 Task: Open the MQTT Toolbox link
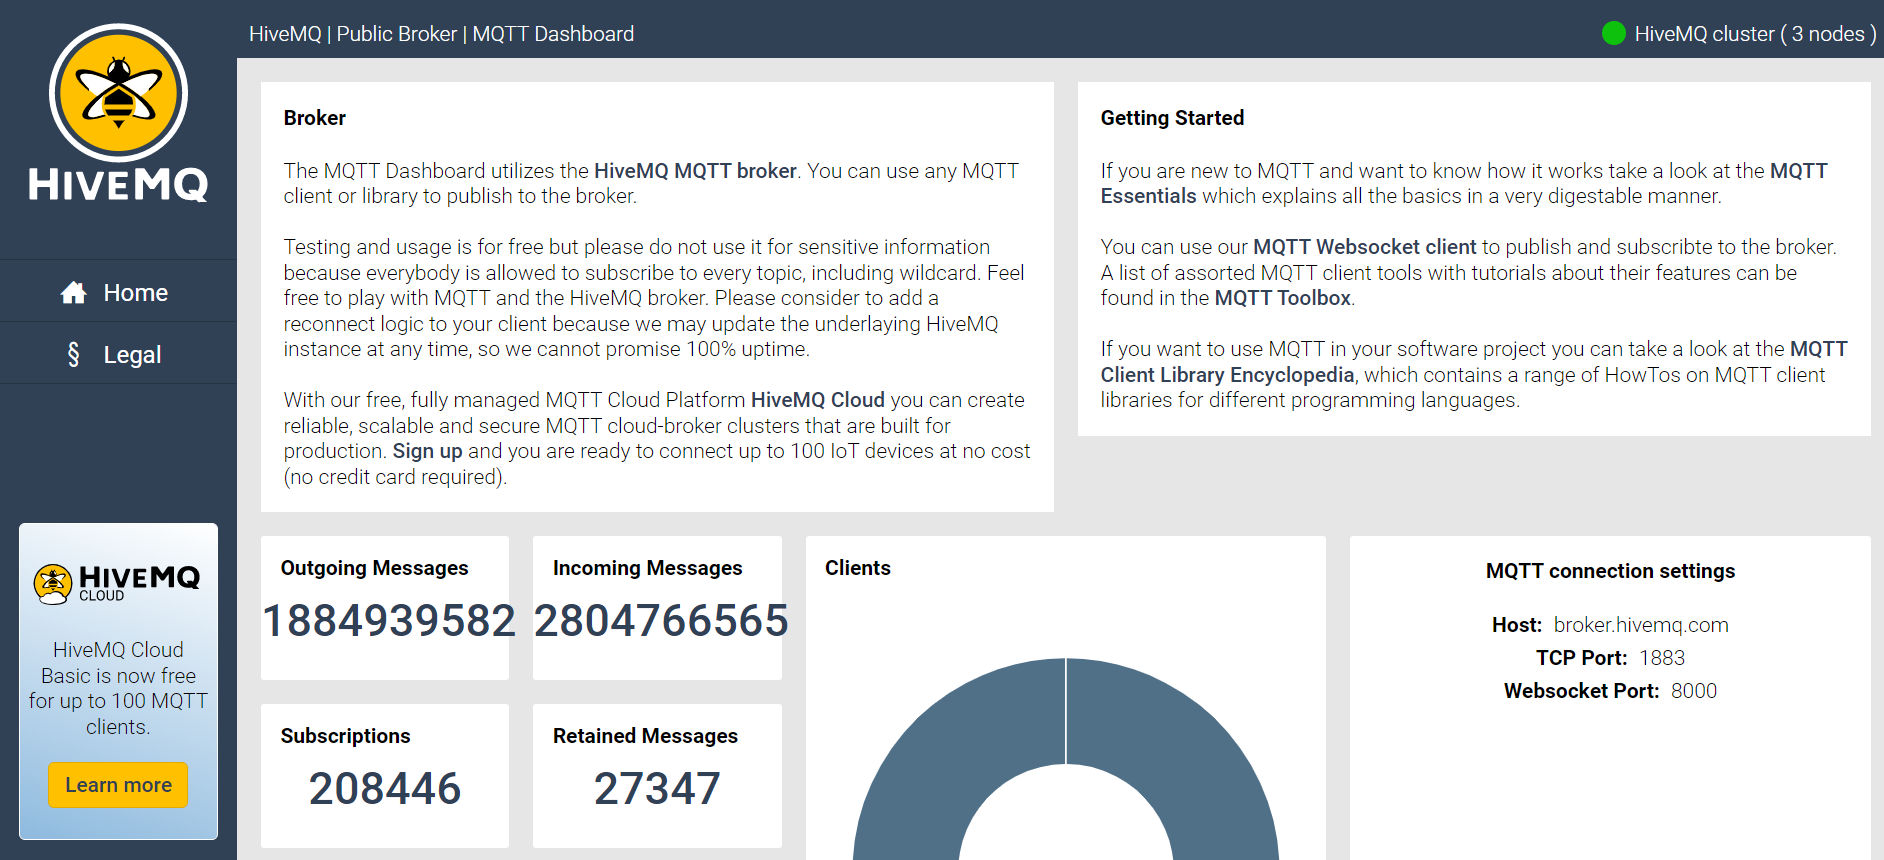click(x=1282, y=298)
